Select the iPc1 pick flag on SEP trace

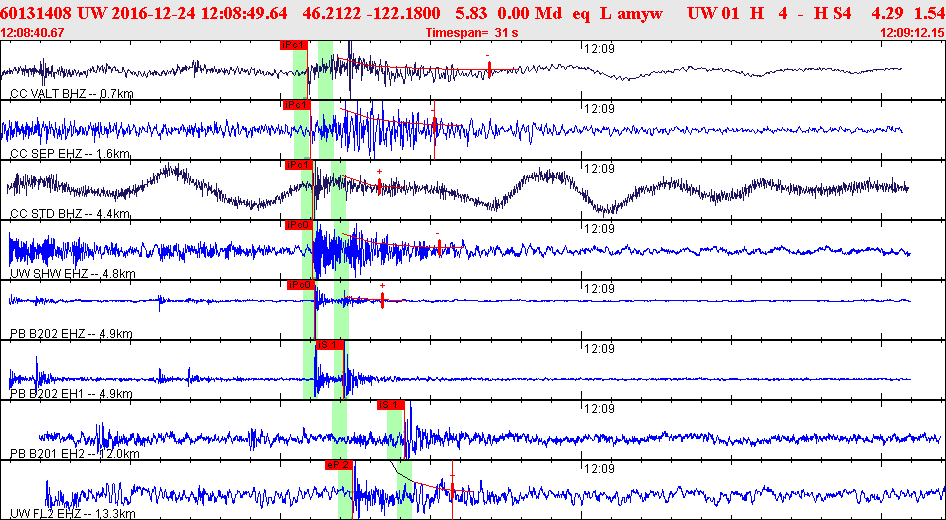point(296,105)
